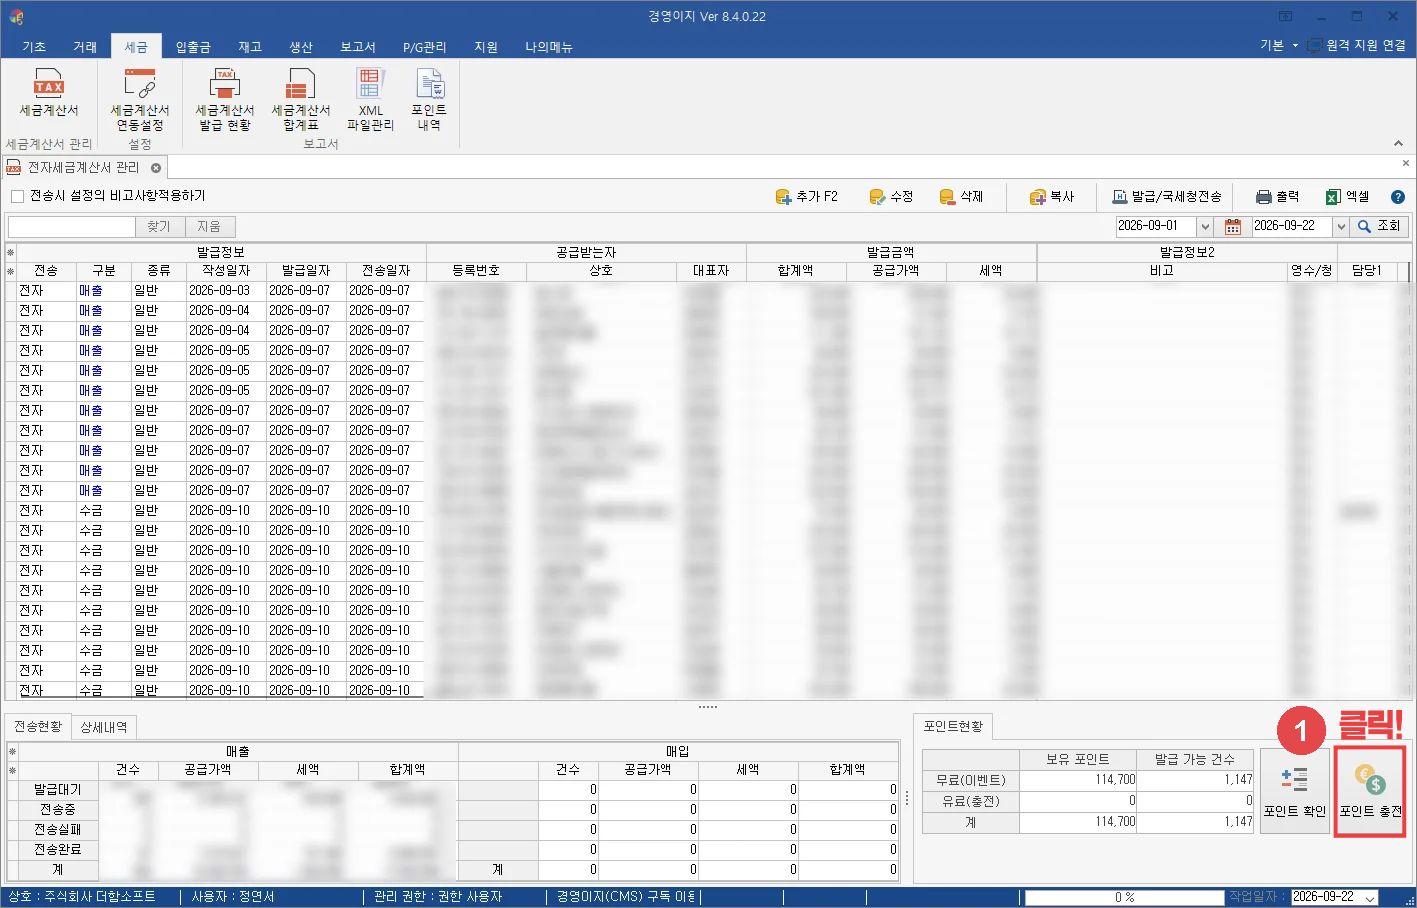Screen dimensions: 1417x908
Task: Click 삭제 toolbar button
Action: 961,197
